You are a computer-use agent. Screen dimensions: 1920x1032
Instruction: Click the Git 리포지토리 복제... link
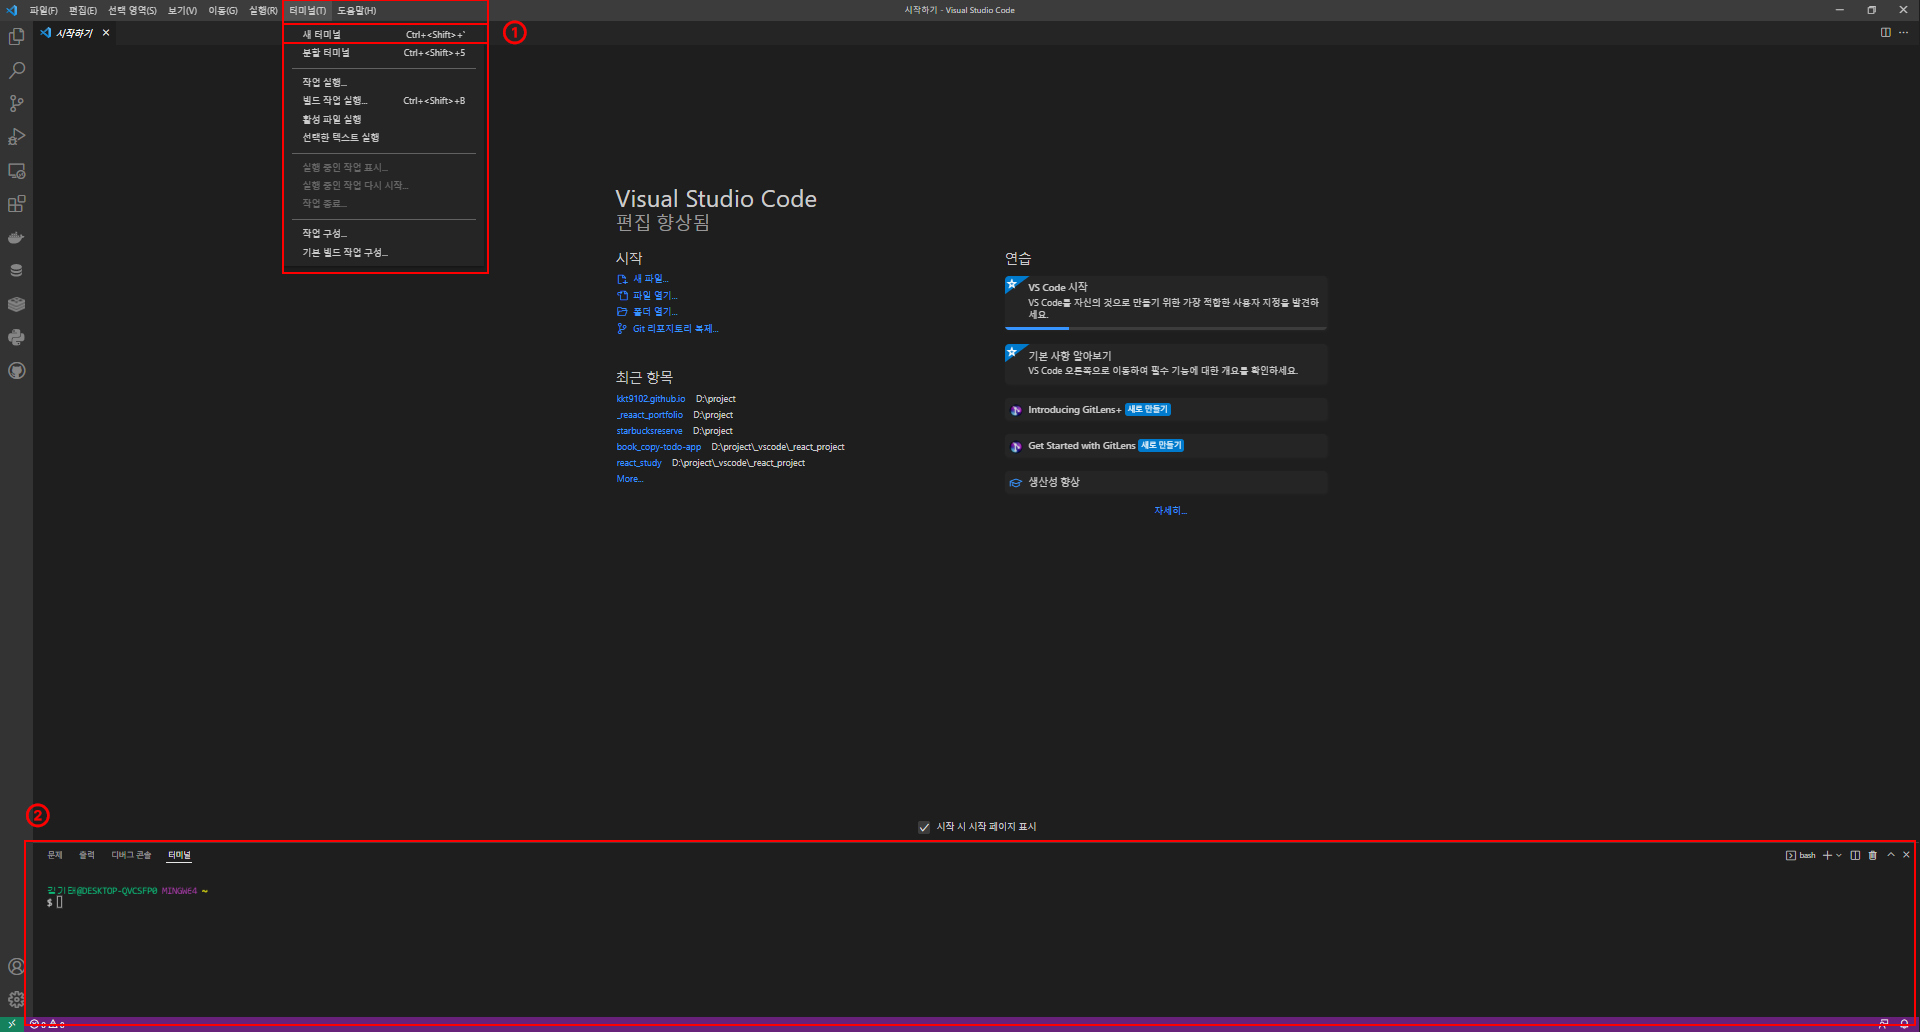tap(667, 329)
